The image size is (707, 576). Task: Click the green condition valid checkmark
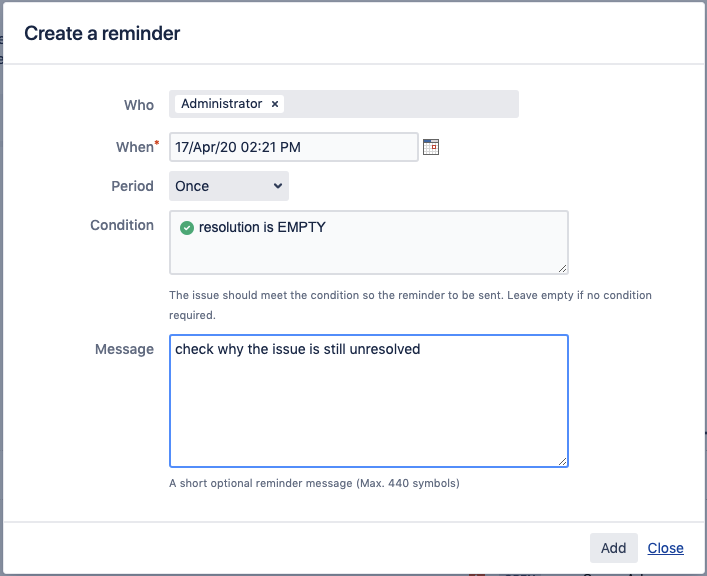[x=186, y=227]
